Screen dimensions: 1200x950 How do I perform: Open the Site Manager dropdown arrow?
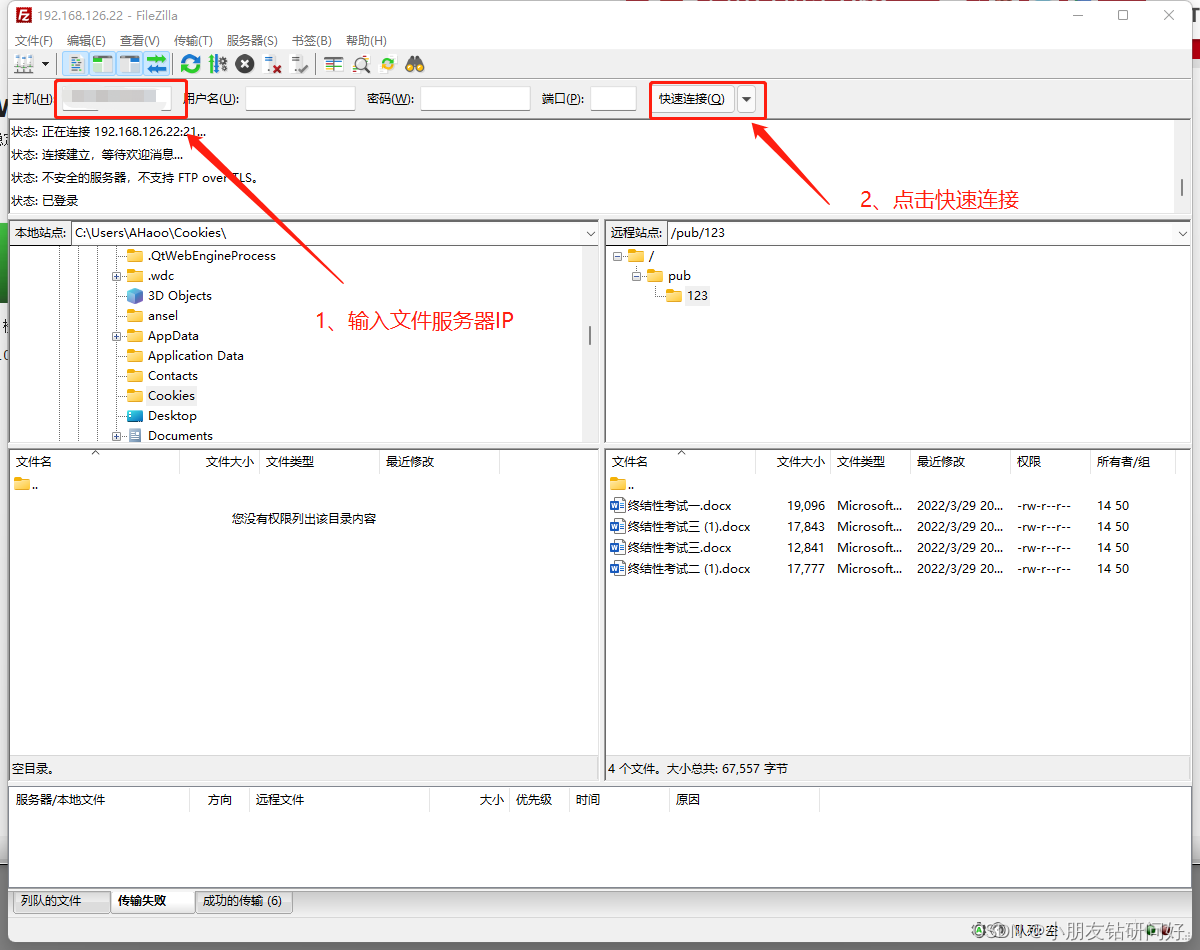[x=46, y=64]
